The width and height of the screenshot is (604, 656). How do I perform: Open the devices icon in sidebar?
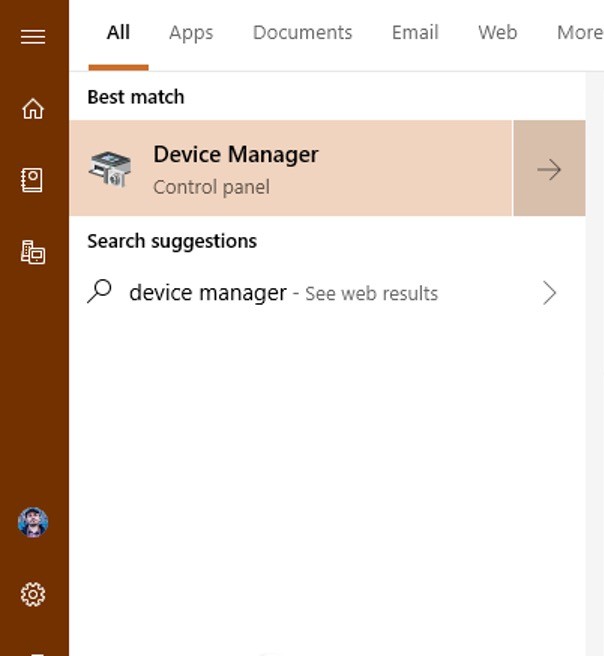point(33,252)
